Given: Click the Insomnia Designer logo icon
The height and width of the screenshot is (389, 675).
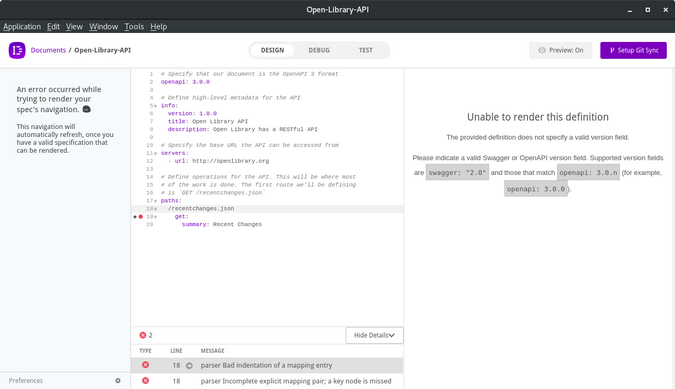Looking at the screenshot, I should point(17,50).
